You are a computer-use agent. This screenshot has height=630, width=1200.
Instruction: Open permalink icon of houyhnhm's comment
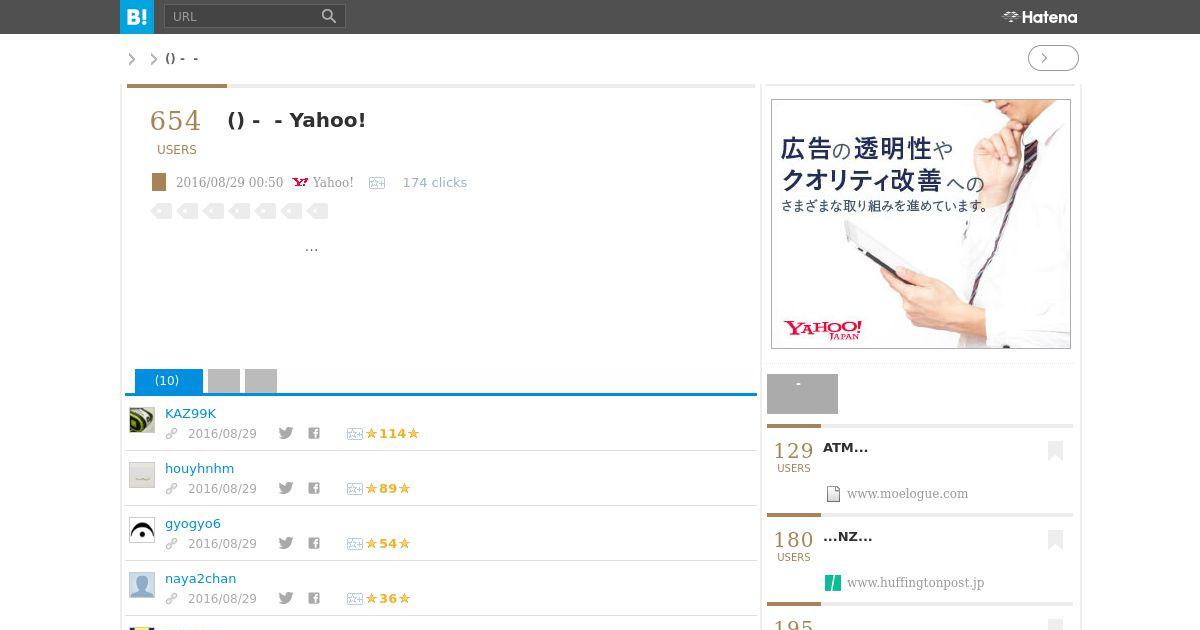point(171,489)
